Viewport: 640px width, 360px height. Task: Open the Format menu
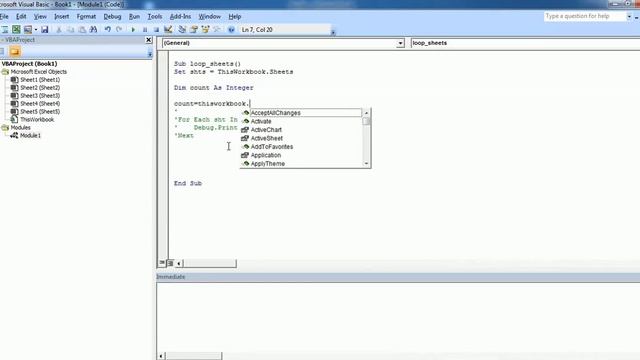86,16
